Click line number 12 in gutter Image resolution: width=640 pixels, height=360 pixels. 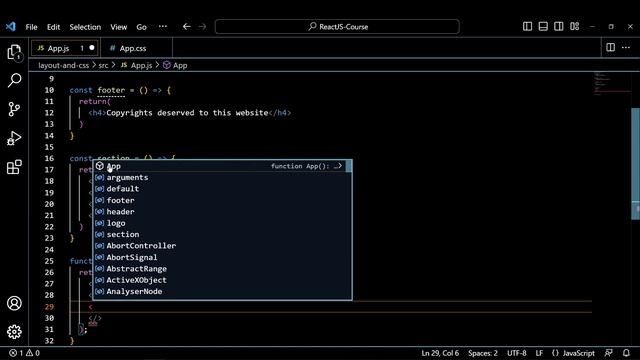tap(49, 113)
